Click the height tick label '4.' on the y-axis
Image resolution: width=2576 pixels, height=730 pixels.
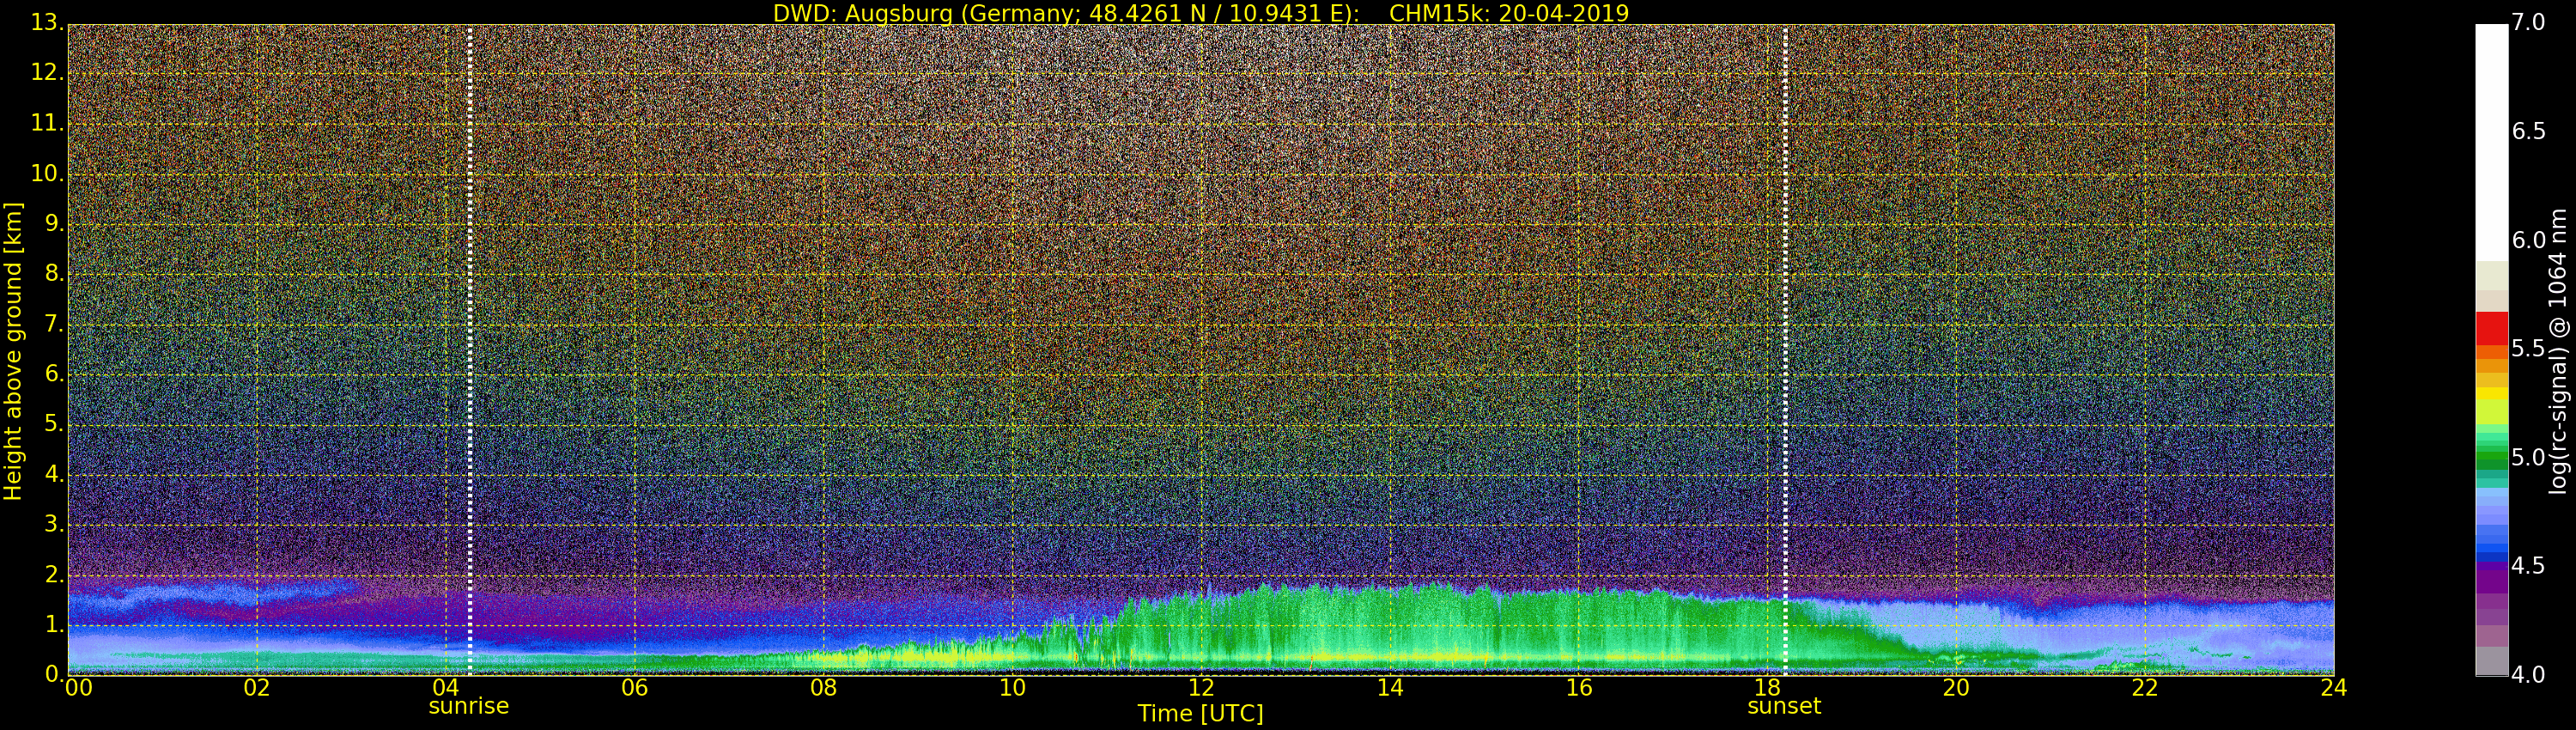tap(53, 474)
